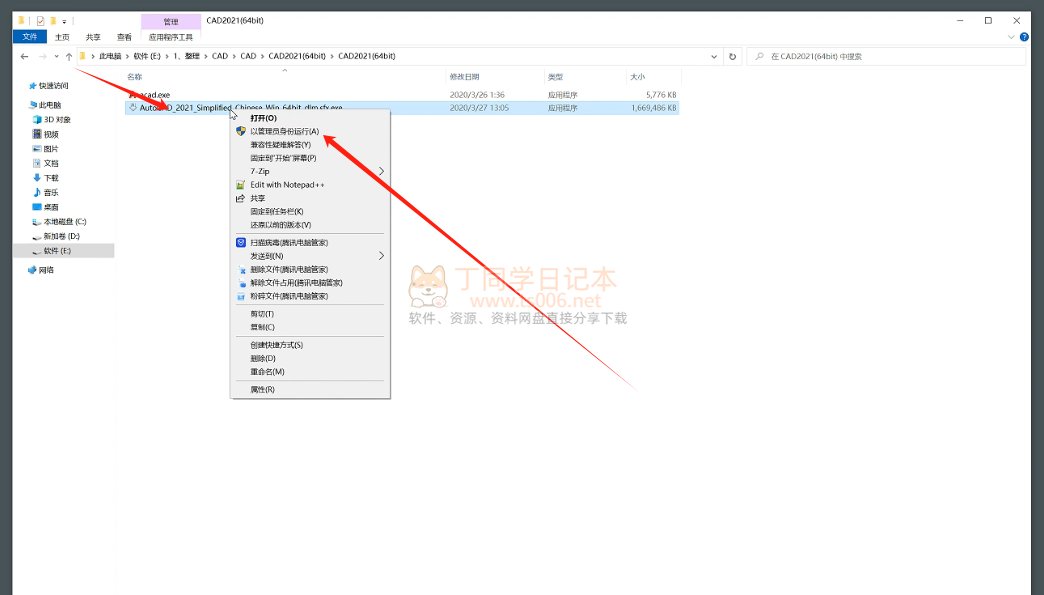Open the address bar history dropdown
This screenshot has height=595, width=1044.
716,57
